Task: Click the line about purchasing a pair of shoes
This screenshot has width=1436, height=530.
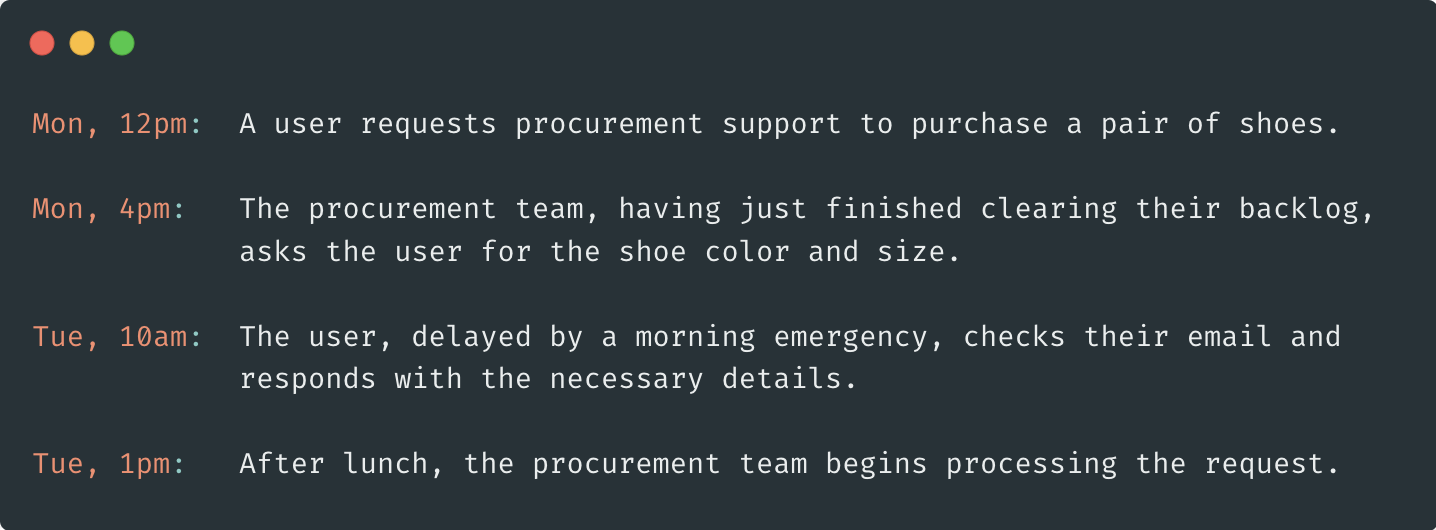Action: pos(788,124)
